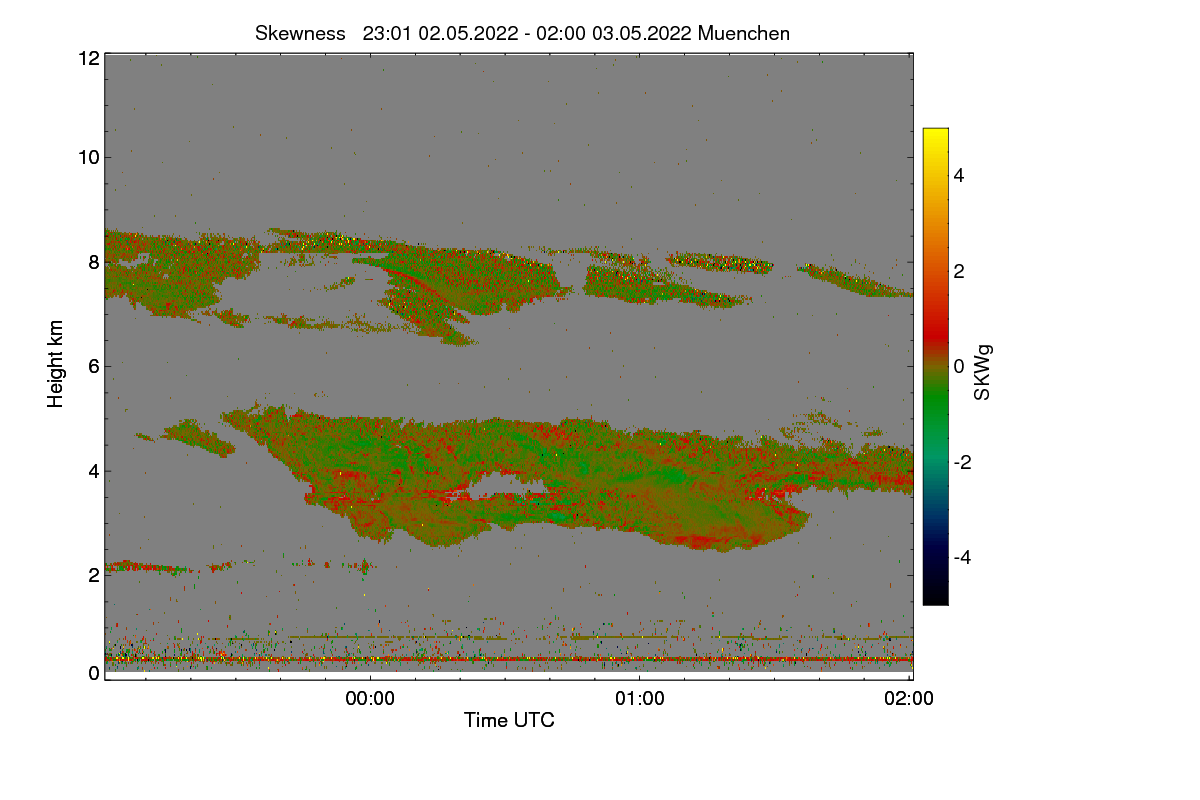The image size is (1200, 800).
Task: Click the height axis tick label '2'
Action: 93,574
